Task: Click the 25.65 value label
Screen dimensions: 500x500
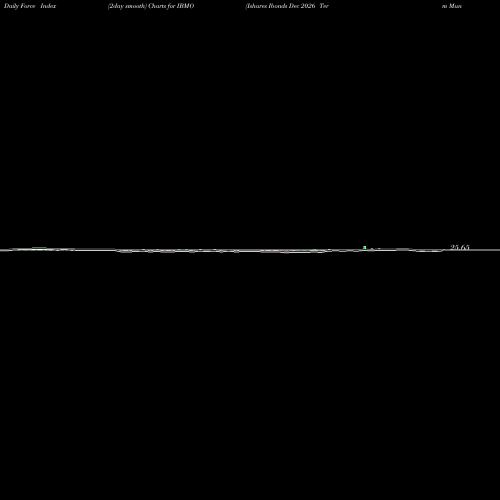Action: point(460,247)
